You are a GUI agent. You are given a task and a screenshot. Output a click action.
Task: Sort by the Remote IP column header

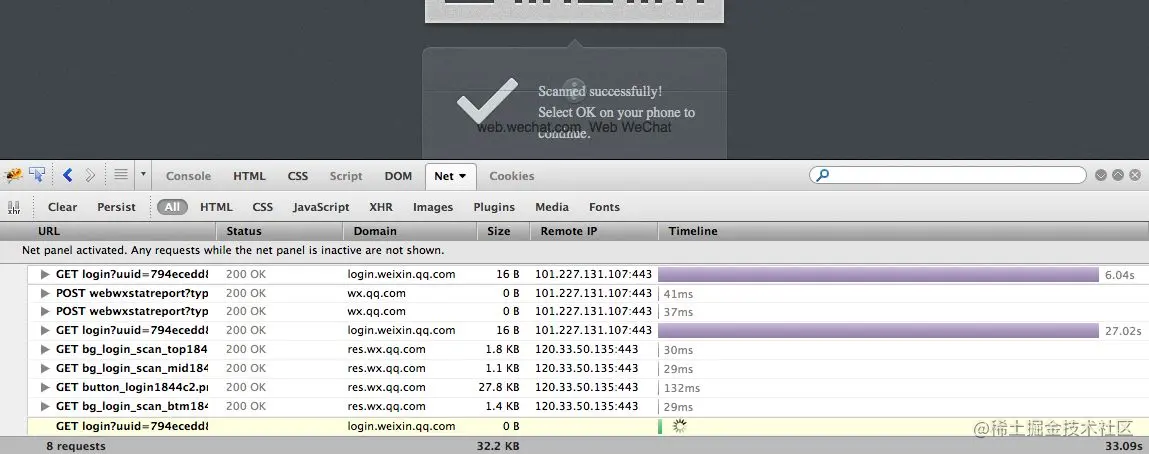click(x=594, y=231)
